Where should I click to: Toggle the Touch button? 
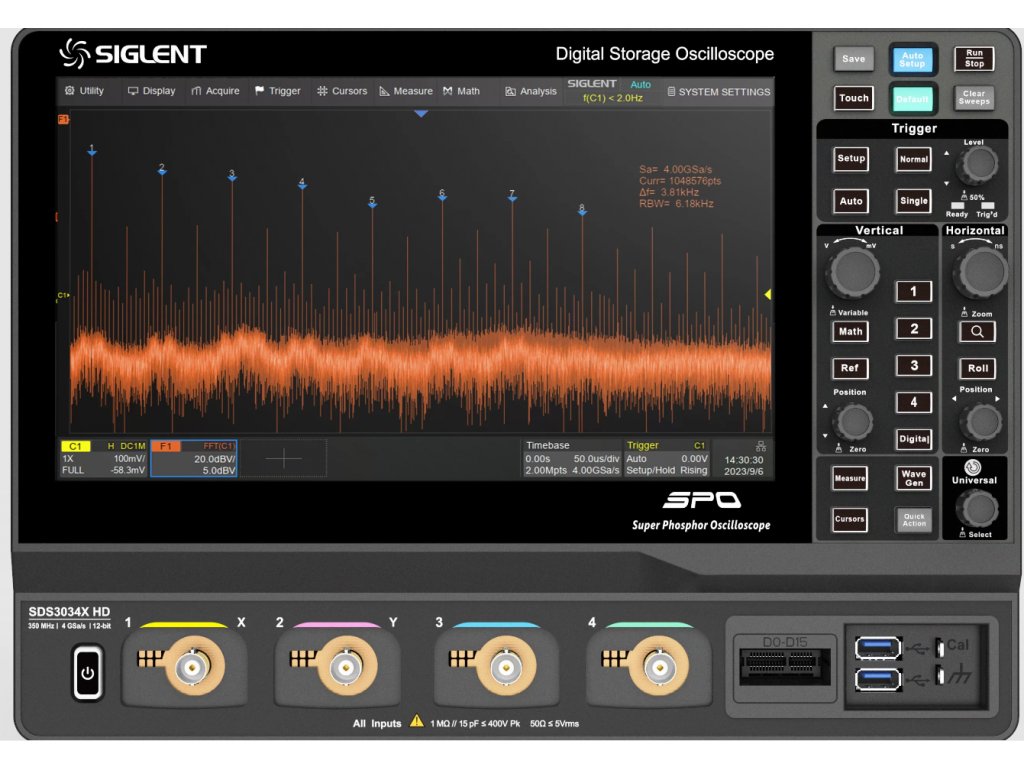(854, 98)
